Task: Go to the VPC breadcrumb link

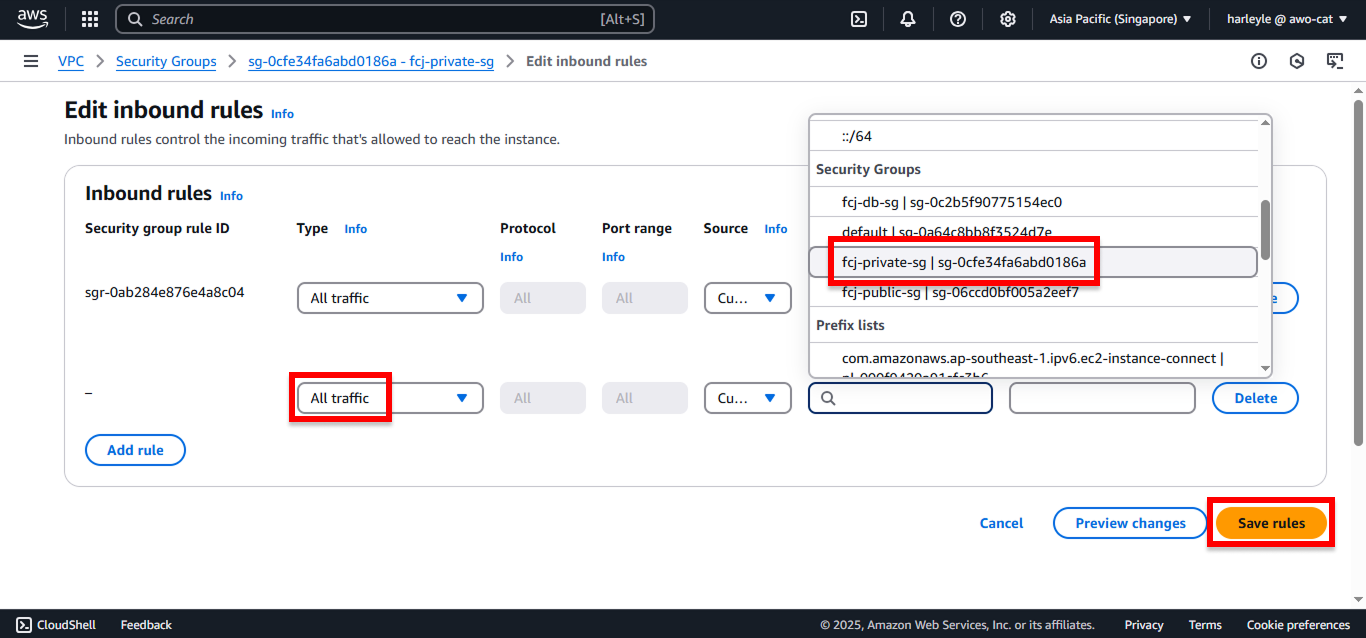Action: (71, 61)
